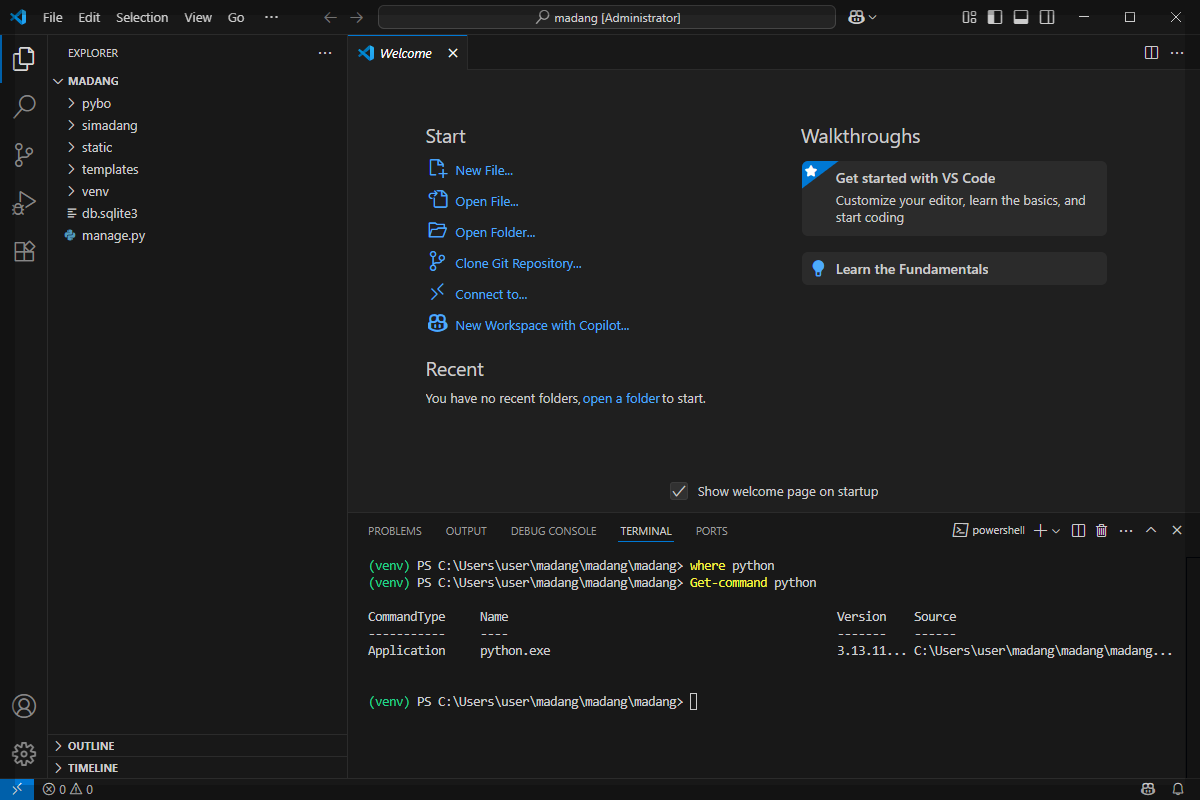Image resolution: width=1200 pixels, height=800 pixels.
Task: Open Explorer Views and More Actions ellipsis
Action: tap(325, 53)
